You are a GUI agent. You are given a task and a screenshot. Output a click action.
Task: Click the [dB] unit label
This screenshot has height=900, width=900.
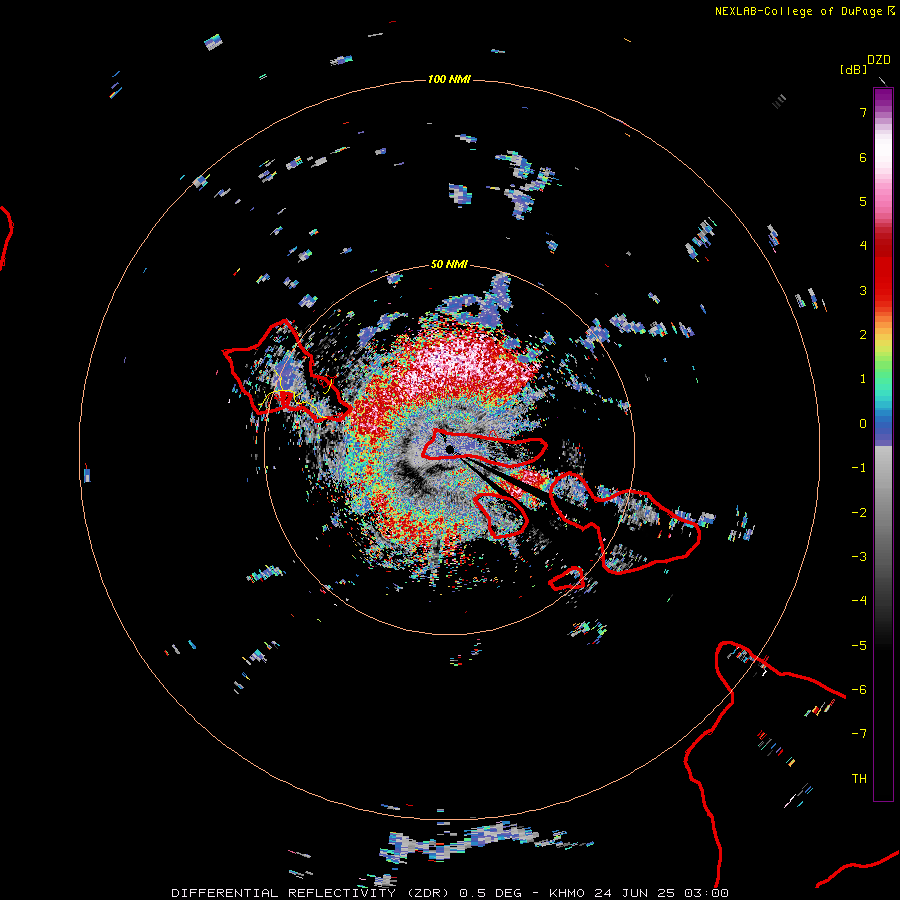pyautogui.click(x=853, y=69)
